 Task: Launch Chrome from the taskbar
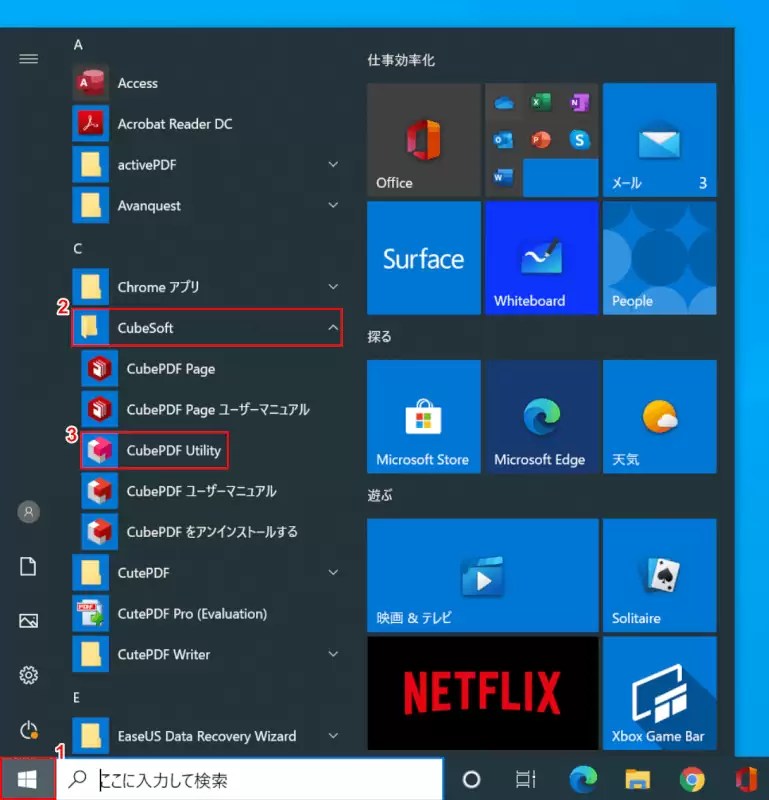click(692, 779)
